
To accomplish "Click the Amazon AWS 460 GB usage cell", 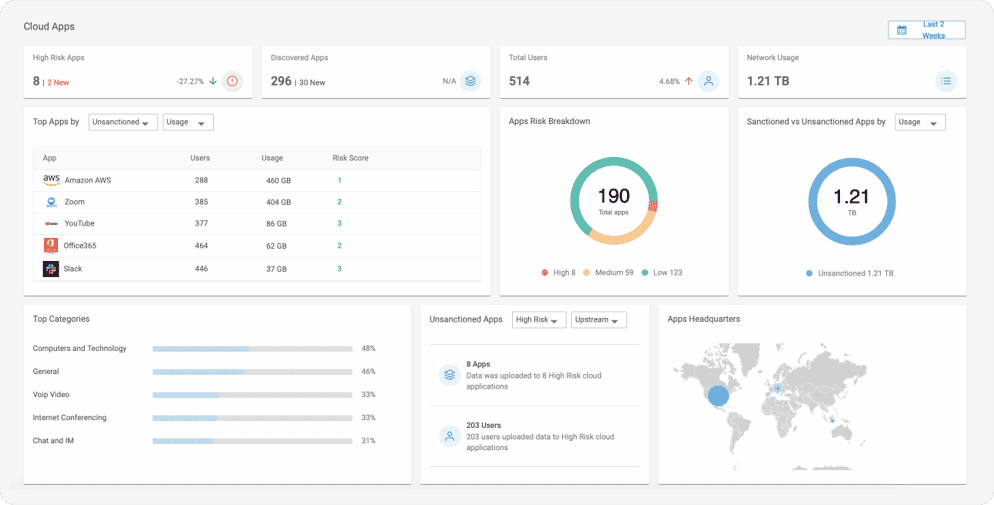I will (x=278, y=181).
